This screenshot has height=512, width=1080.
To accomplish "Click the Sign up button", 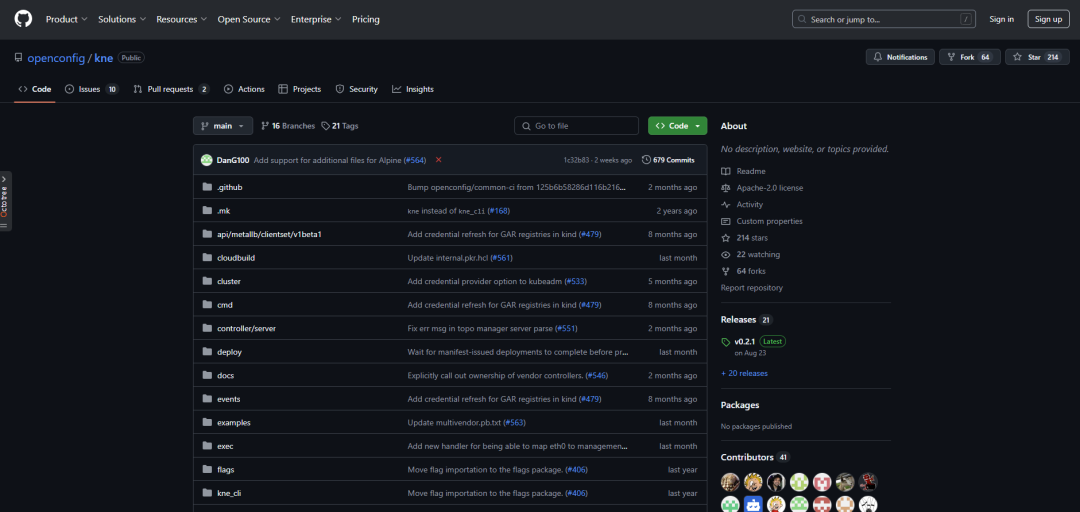I will tap(1048, 19).
